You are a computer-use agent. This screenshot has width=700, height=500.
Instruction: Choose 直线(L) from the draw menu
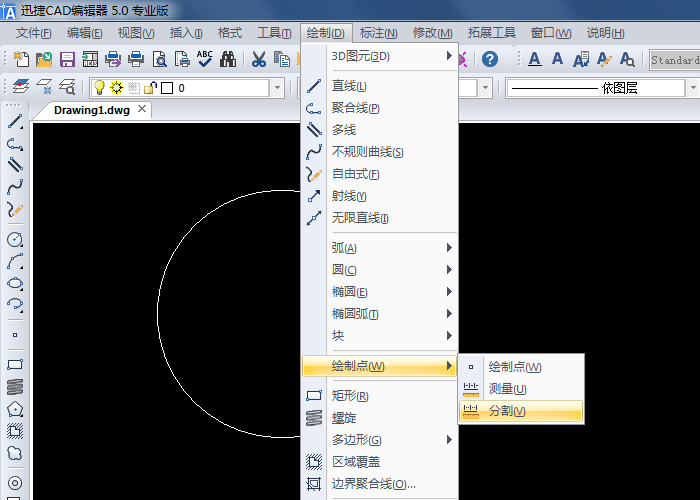[x=380, y=86]
